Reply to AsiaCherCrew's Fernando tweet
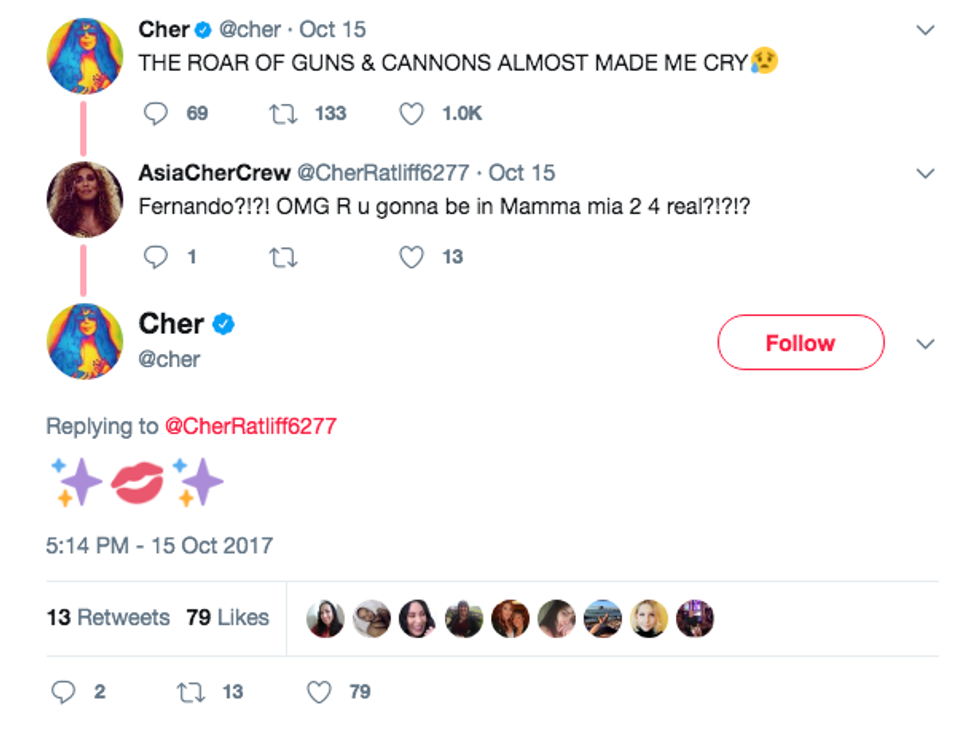 [x=157, y=257]
